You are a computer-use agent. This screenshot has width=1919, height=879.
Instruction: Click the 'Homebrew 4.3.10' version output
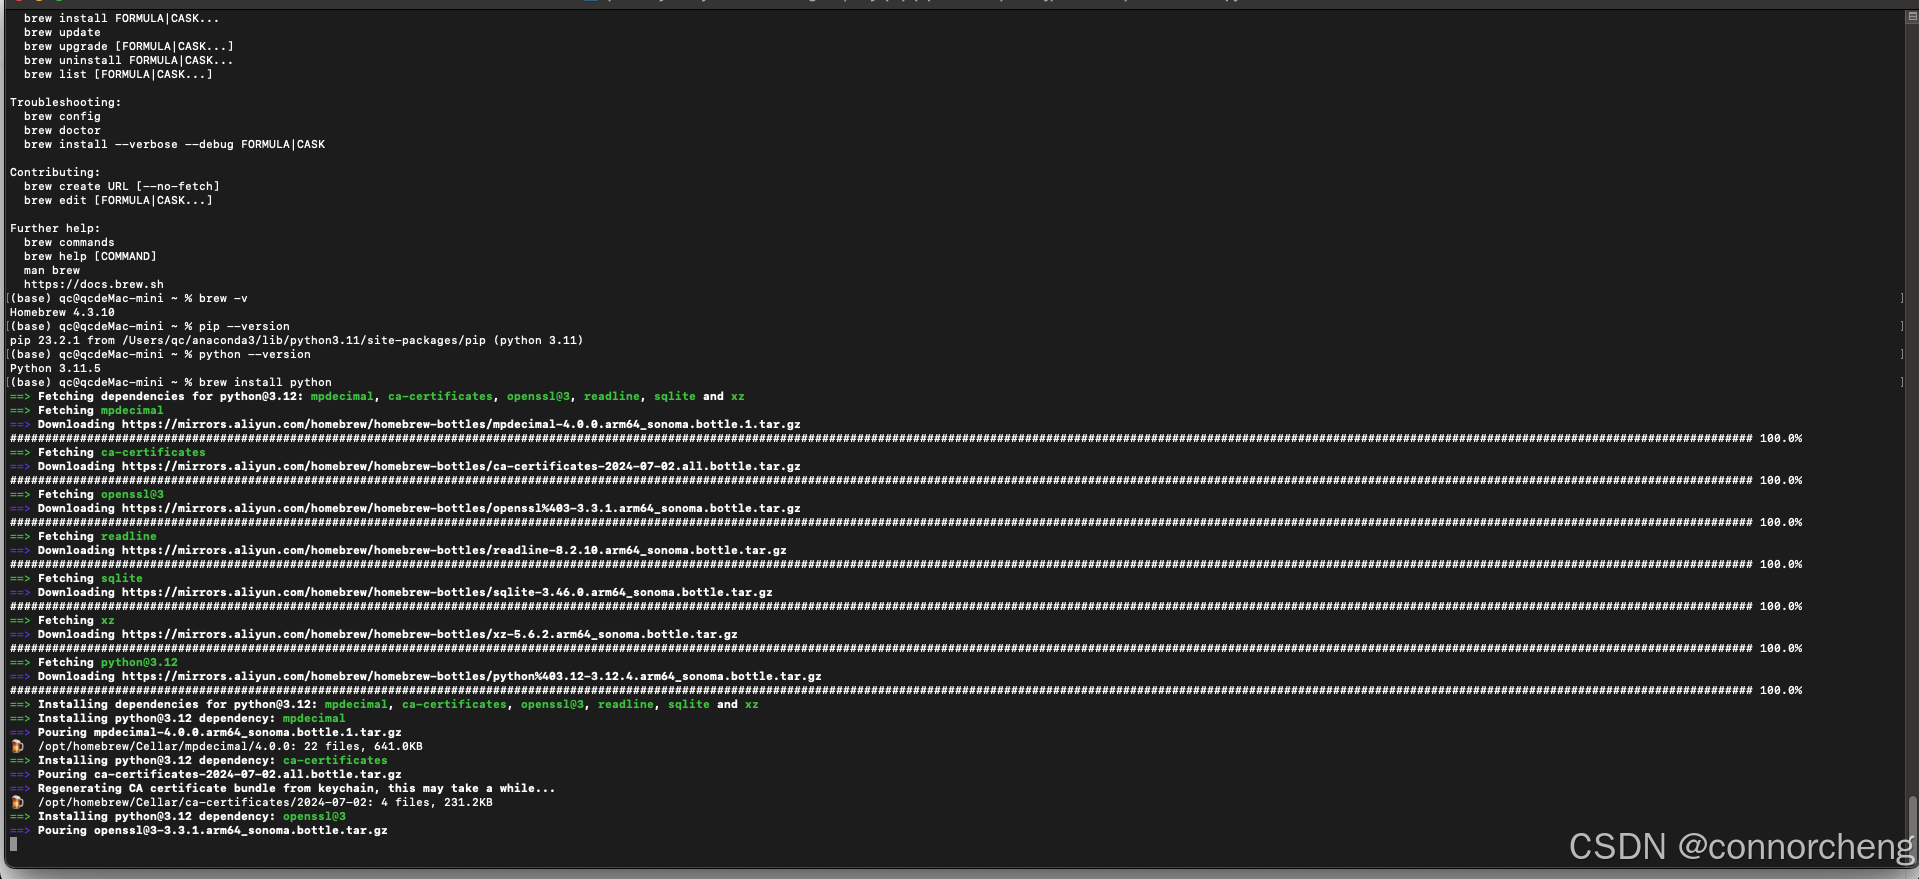pos(62,312)
